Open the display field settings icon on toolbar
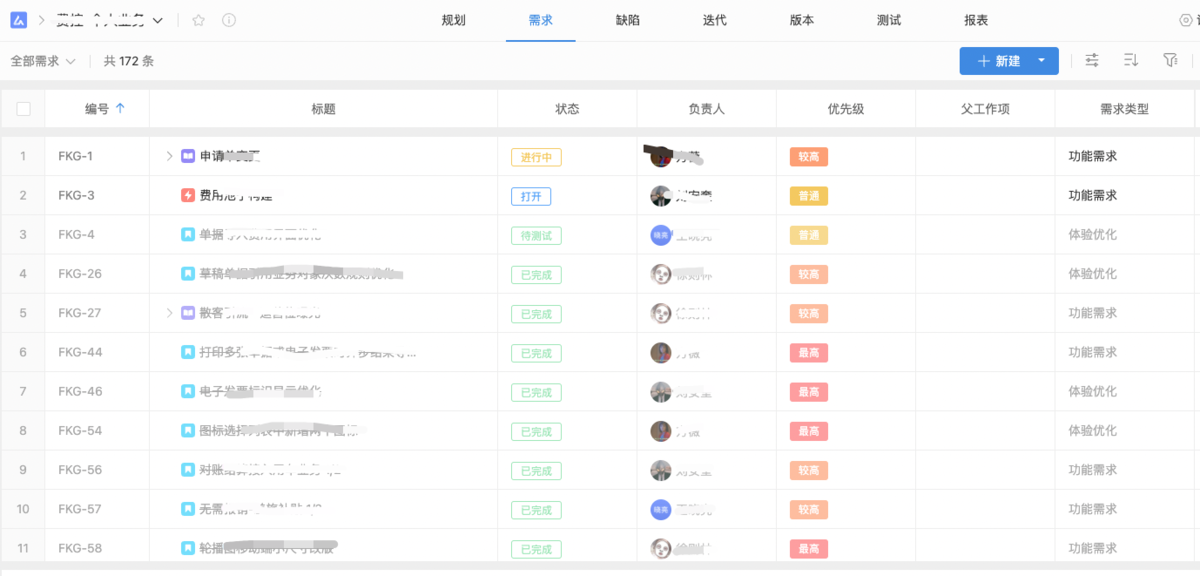 click(x=1091, y=60)
